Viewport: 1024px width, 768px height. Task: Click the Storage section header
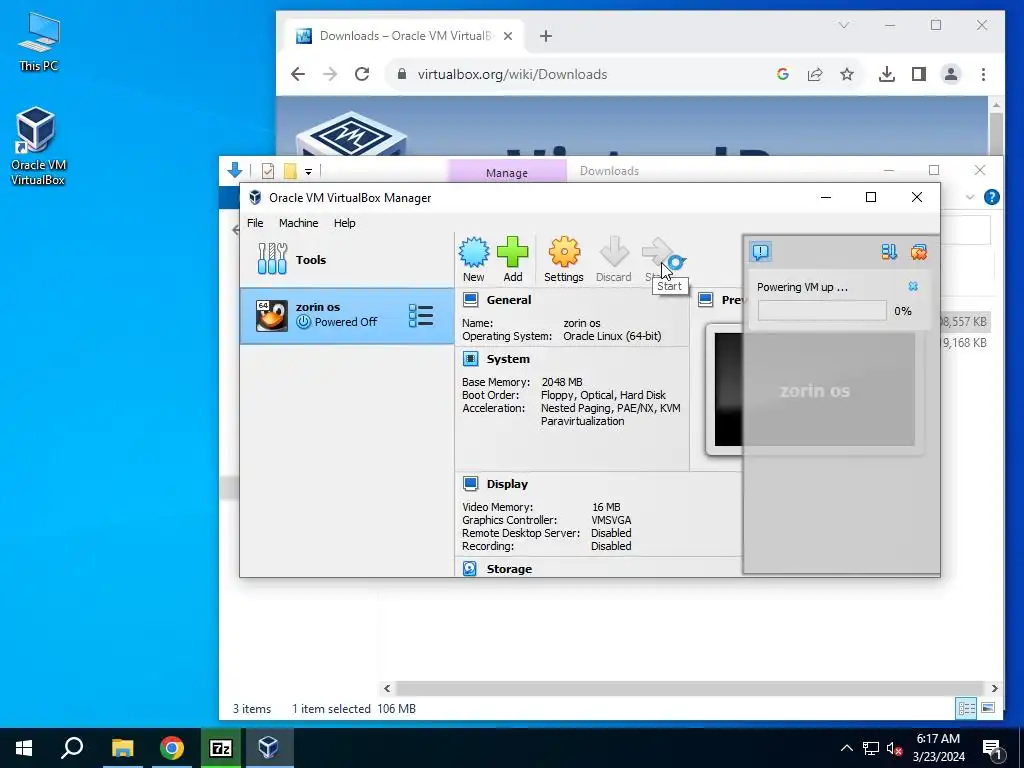(x=509, y=569)
